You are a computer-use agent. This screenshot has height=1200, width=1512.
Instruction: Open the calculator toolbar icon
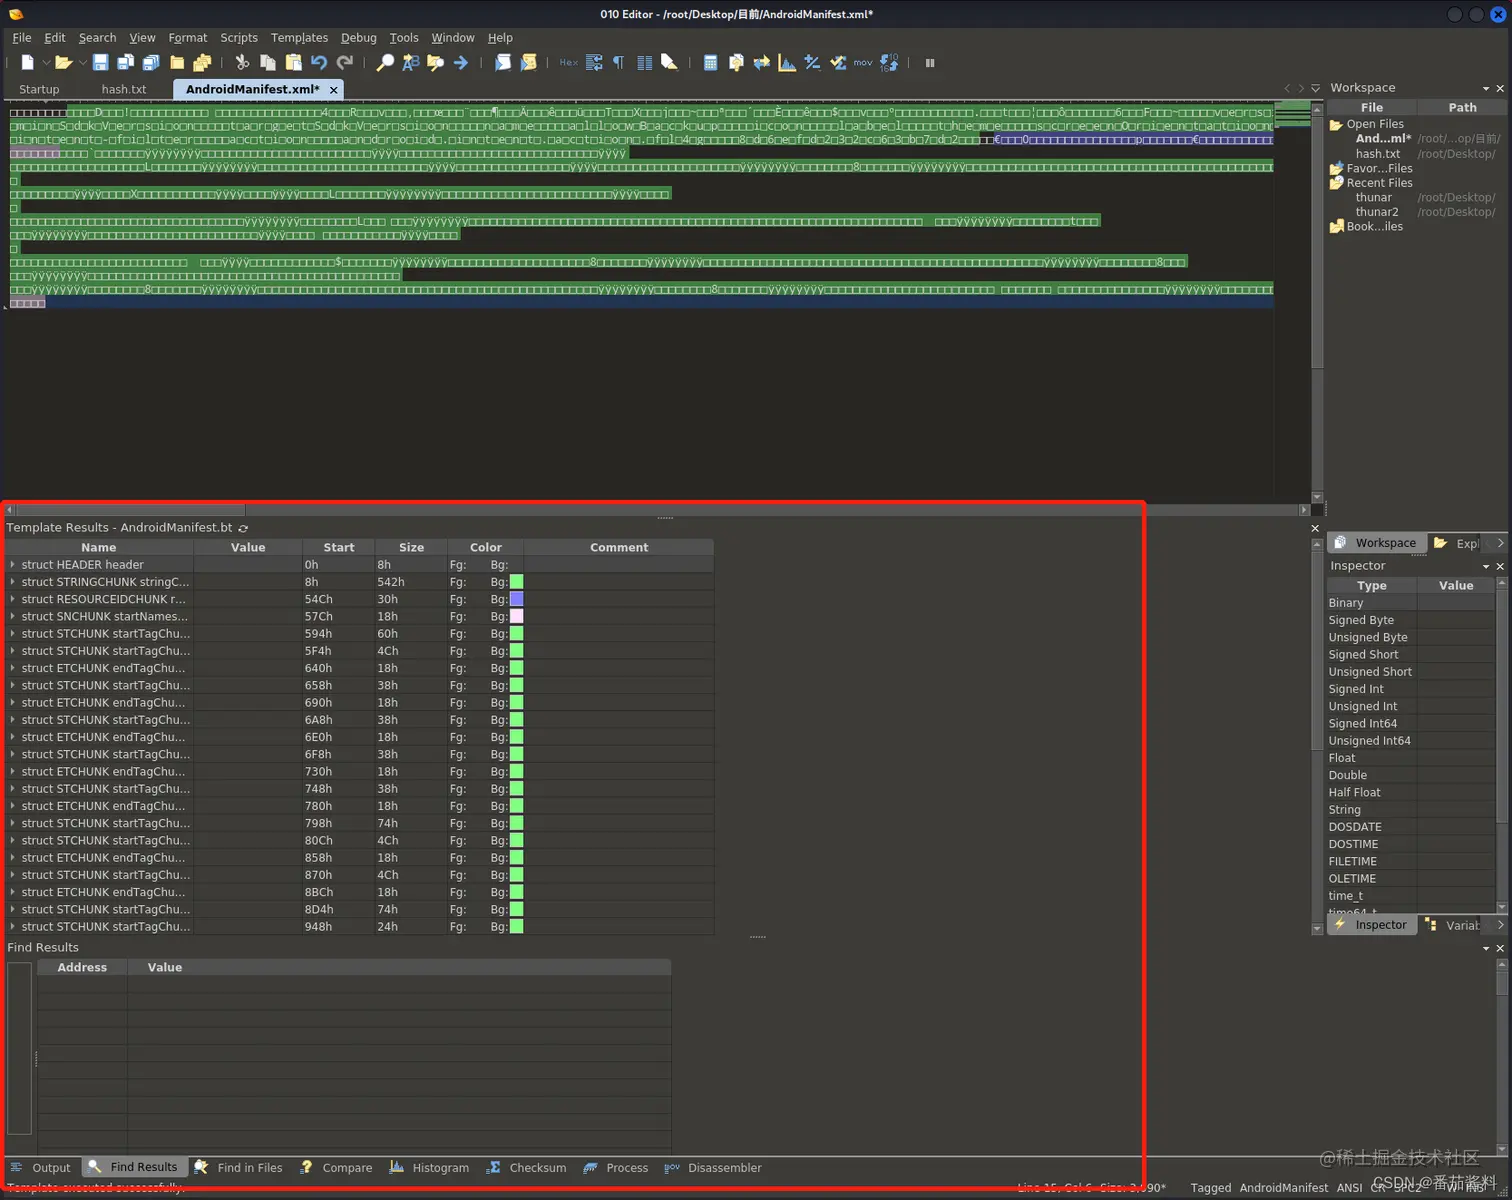[710, 62]
